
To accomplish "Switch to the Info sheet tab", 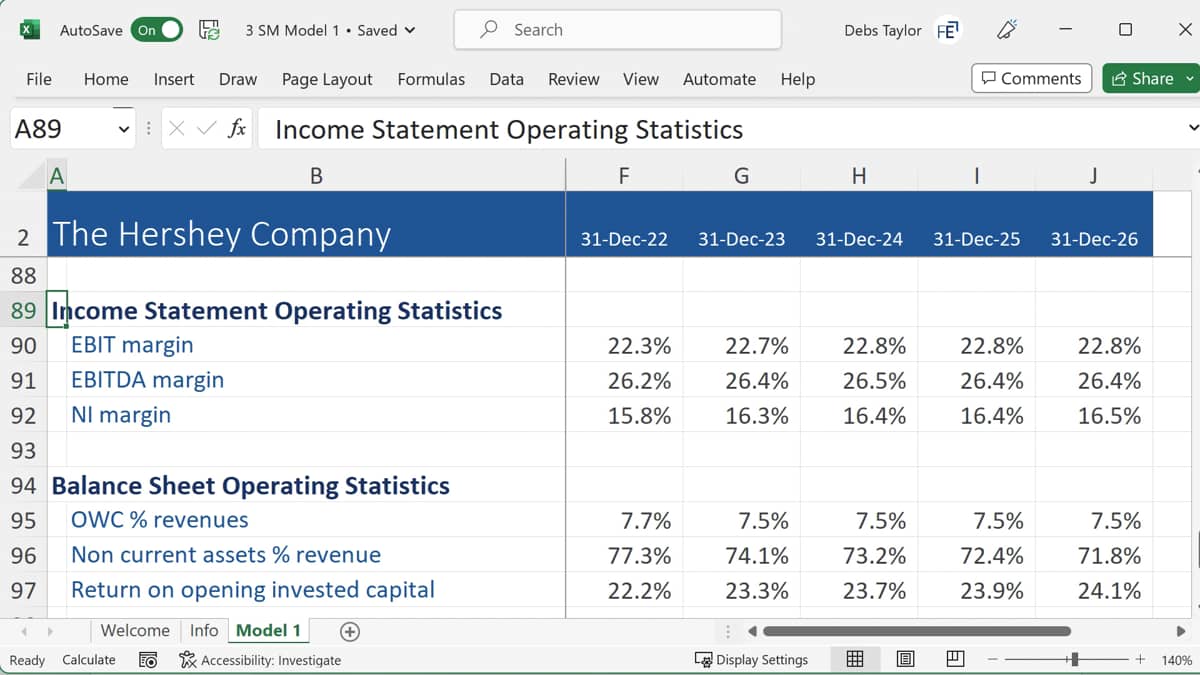I will [x=204, y=630].
